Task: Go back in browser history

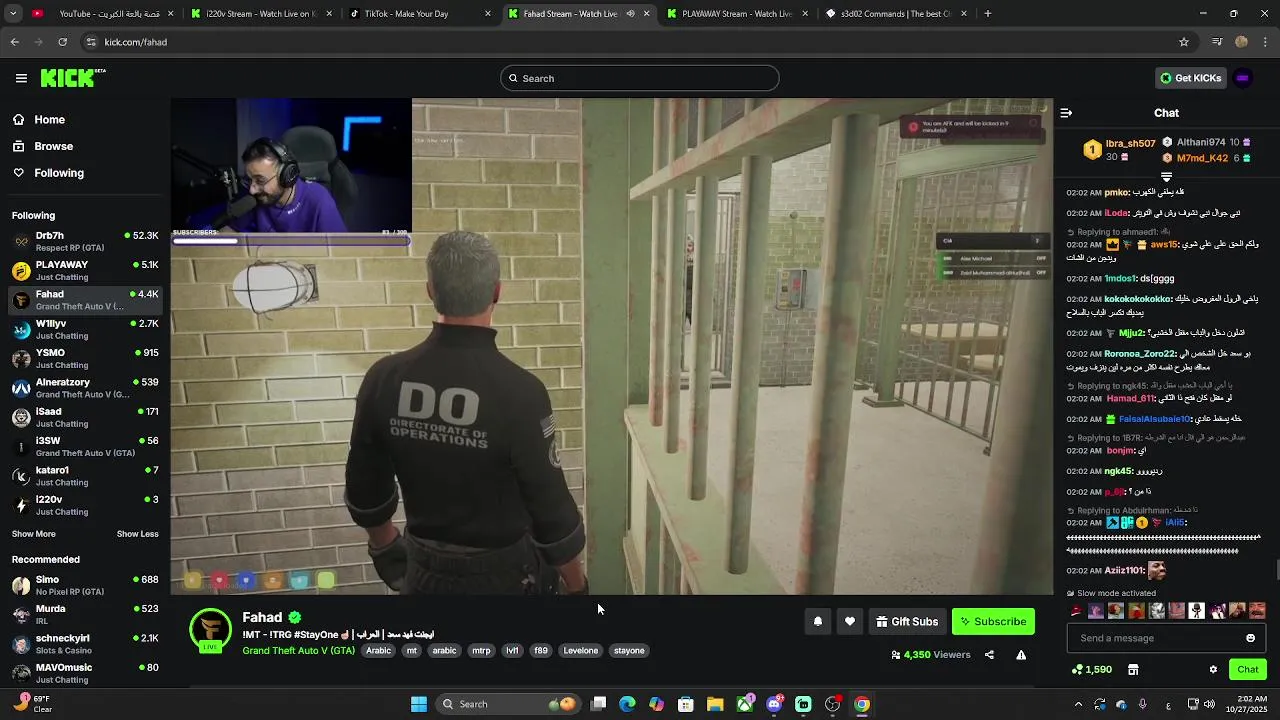Action: 14,42
